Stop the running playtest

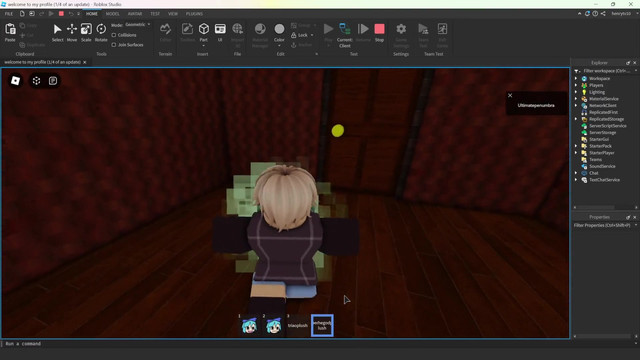379,33
